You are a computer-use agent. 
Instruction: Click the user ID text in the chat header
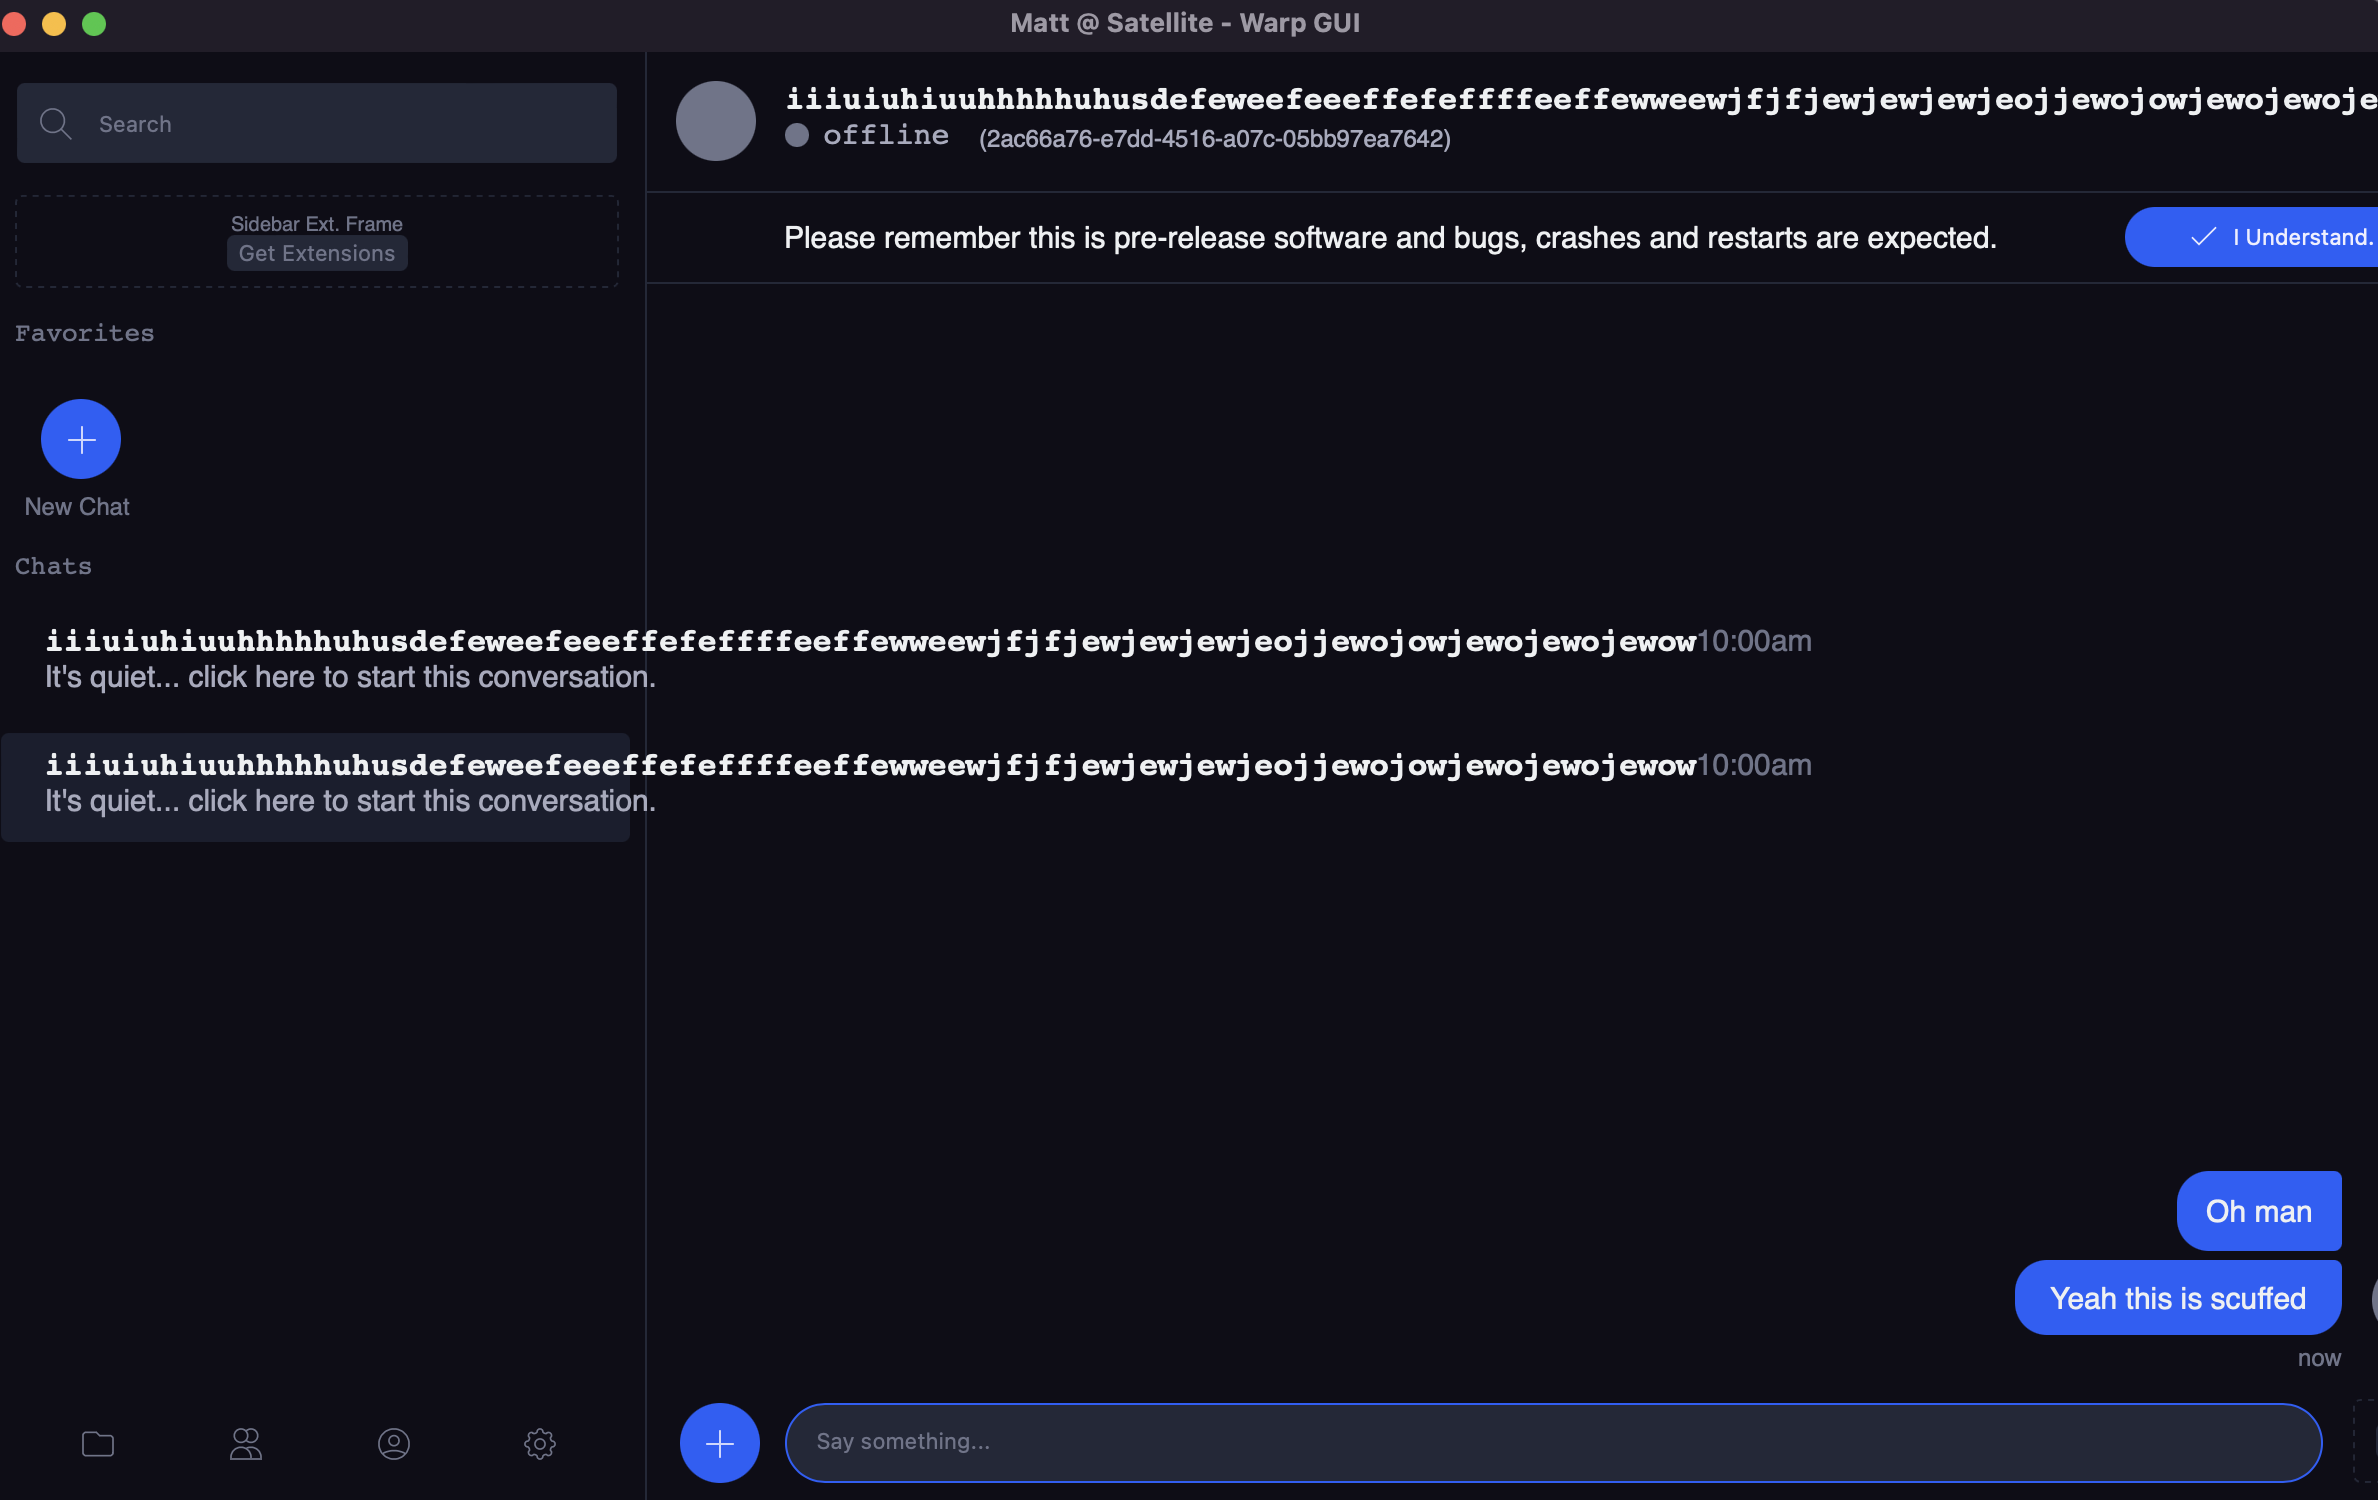click(1215, 139)
